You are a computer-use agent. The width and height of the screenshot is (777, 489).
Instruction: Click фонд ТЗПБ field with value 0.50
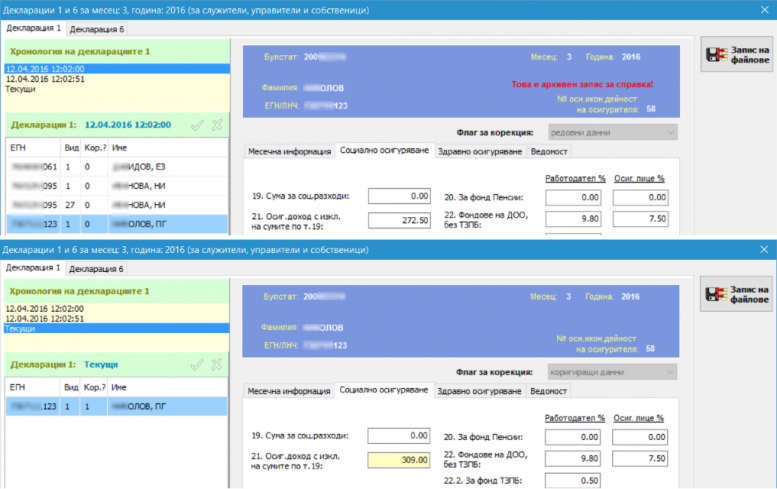click(573, 481)
